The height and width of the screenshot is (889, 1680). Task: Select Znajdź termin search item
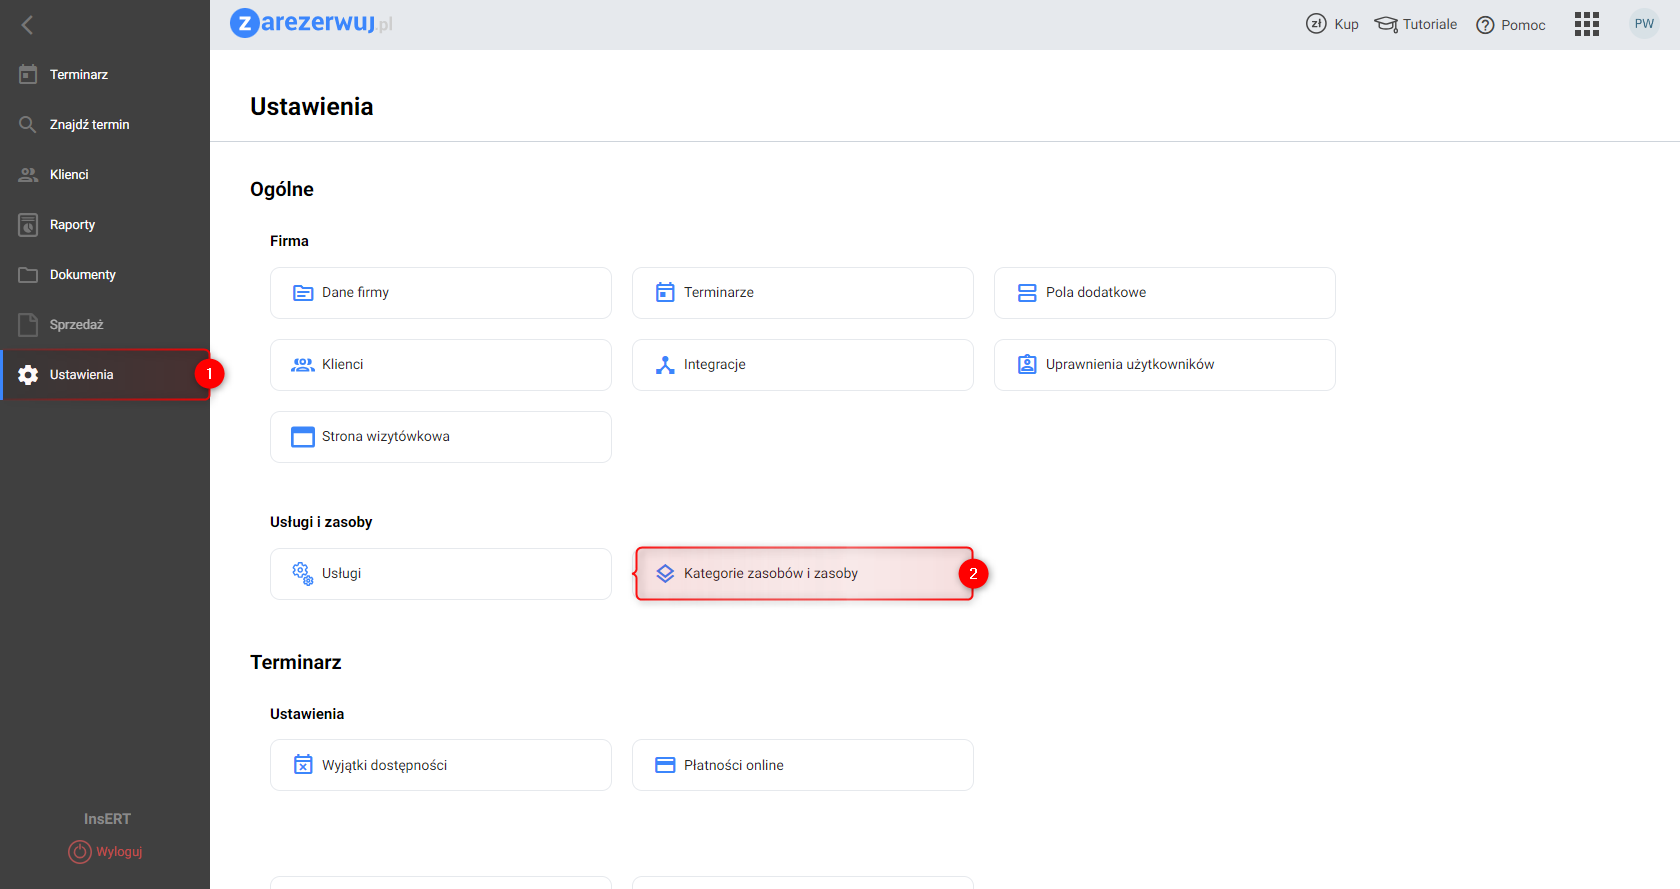click(89, 125)
